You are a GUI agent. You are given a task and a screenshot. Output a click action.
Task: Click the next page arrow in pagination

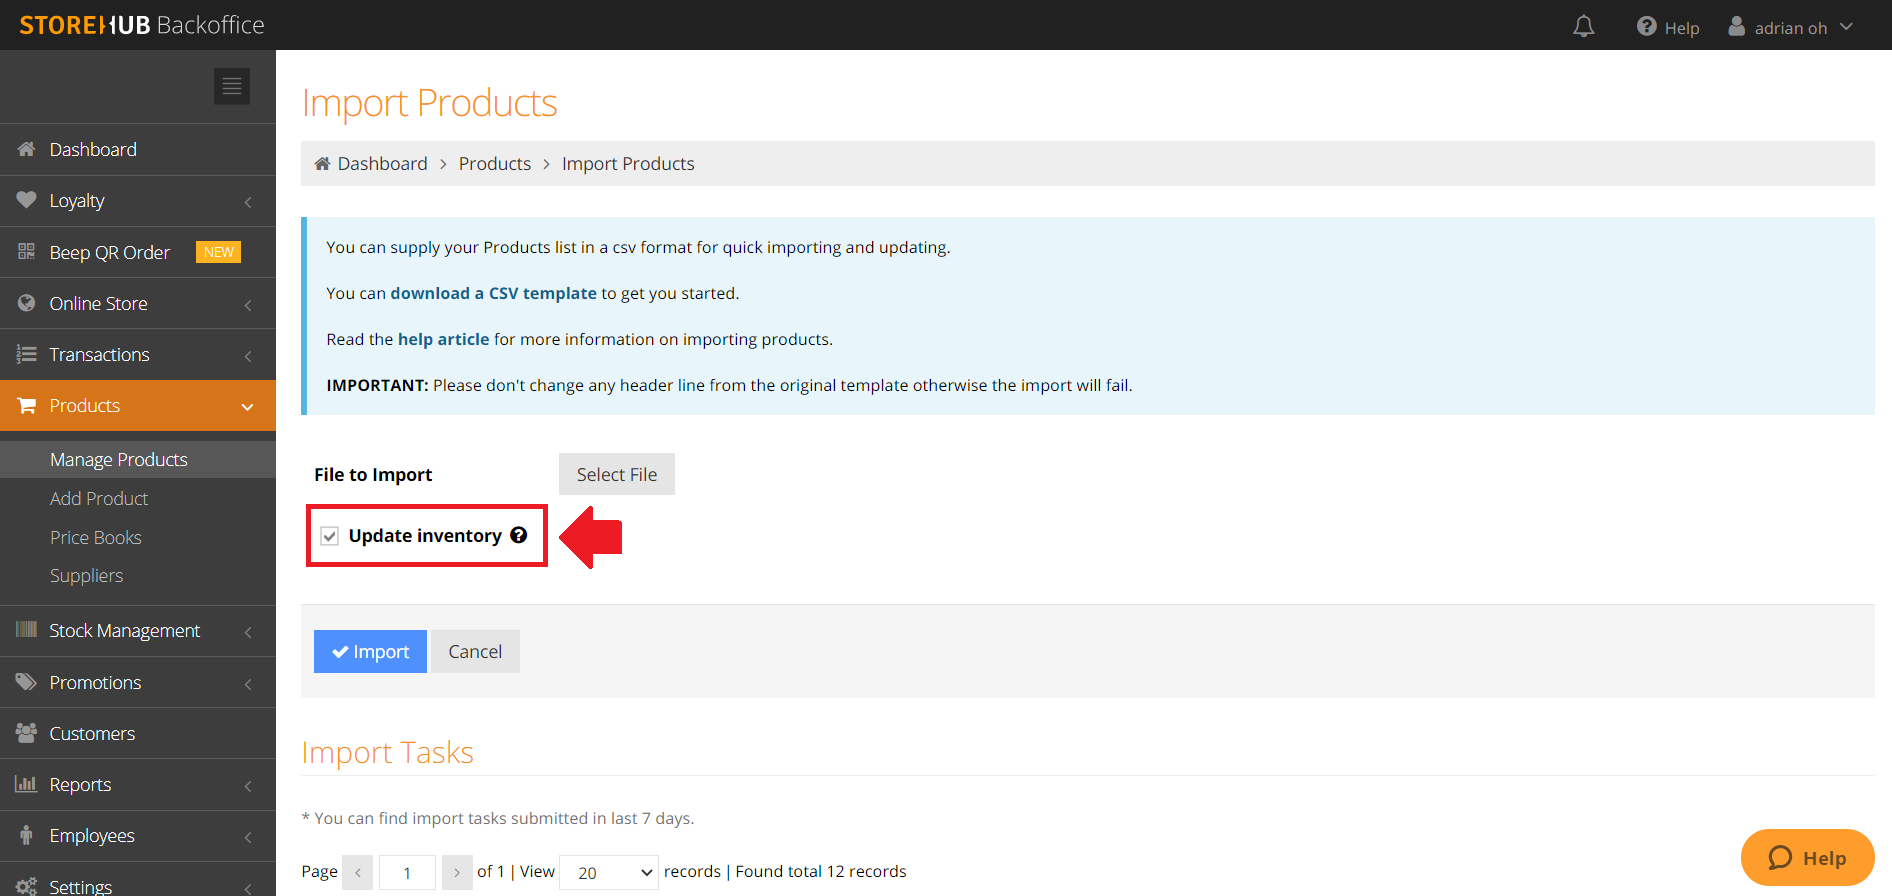(457, 873)
